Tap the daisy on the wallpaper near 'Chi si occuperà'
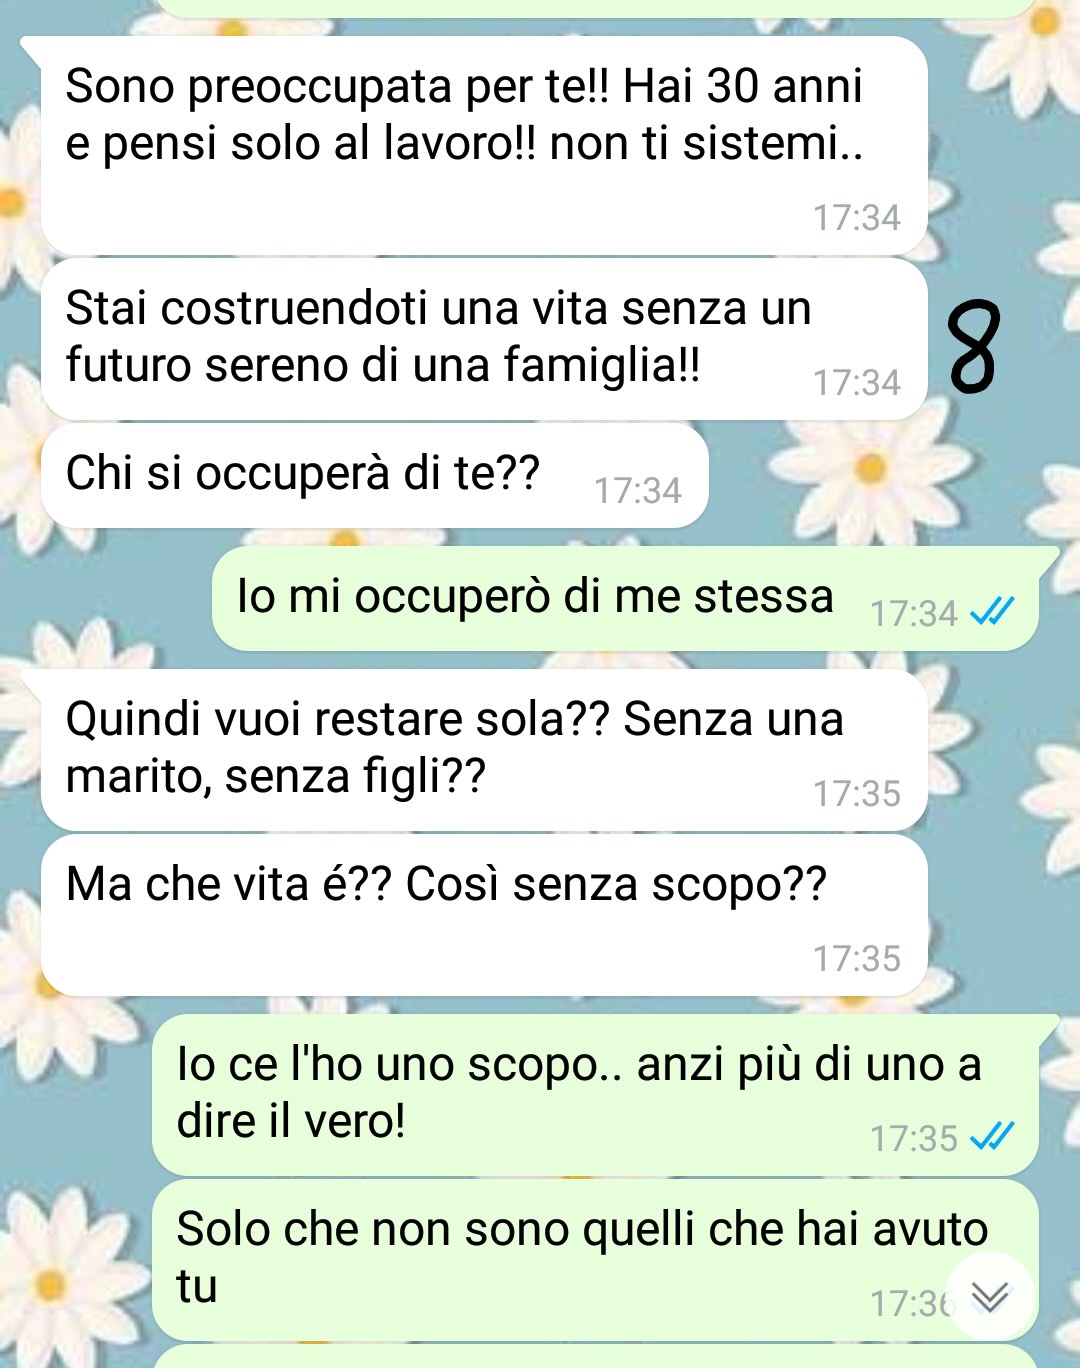 (868, 468)
